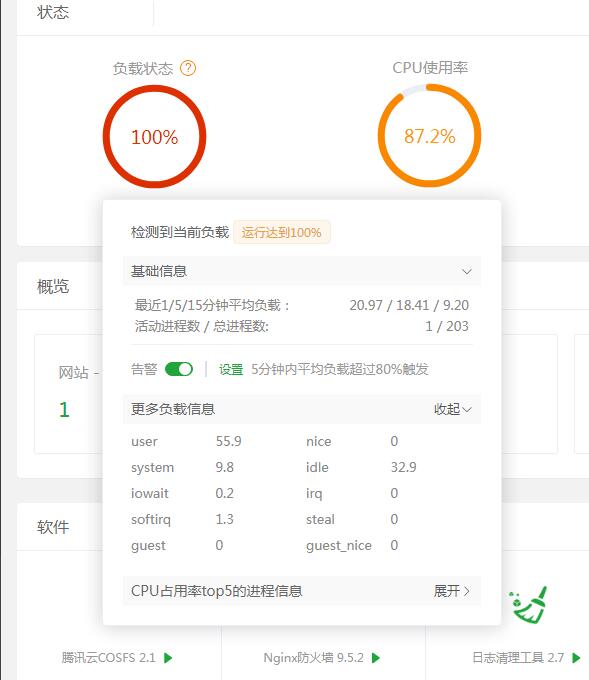Collapse more load info via 收起
589x680 pixels.
tap(452, 409)
